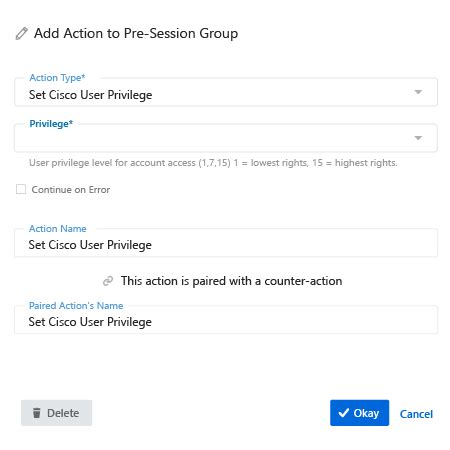Expand the Privilege dropdown arrow

tap(418, 138)
